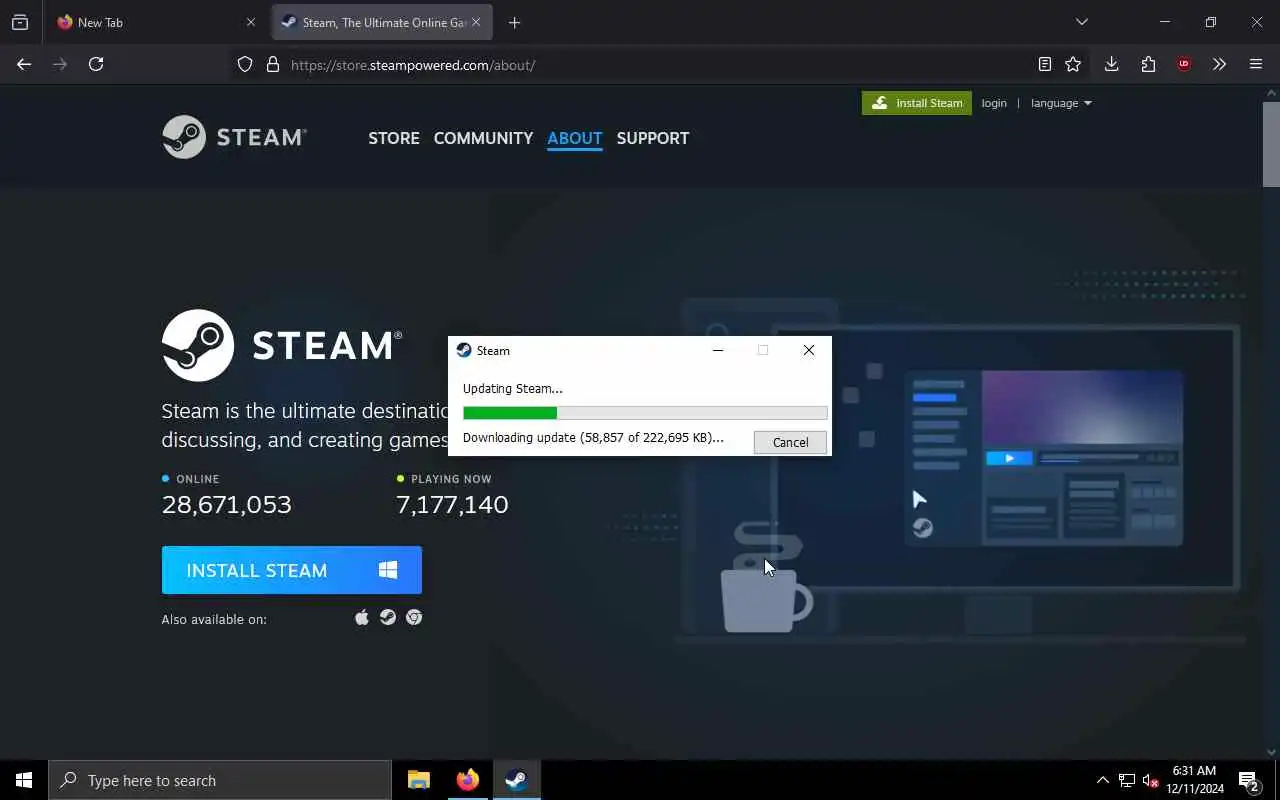Open the extensions puzzle-piece icon
1280x800 pixels.
(x=1148, y=64)
